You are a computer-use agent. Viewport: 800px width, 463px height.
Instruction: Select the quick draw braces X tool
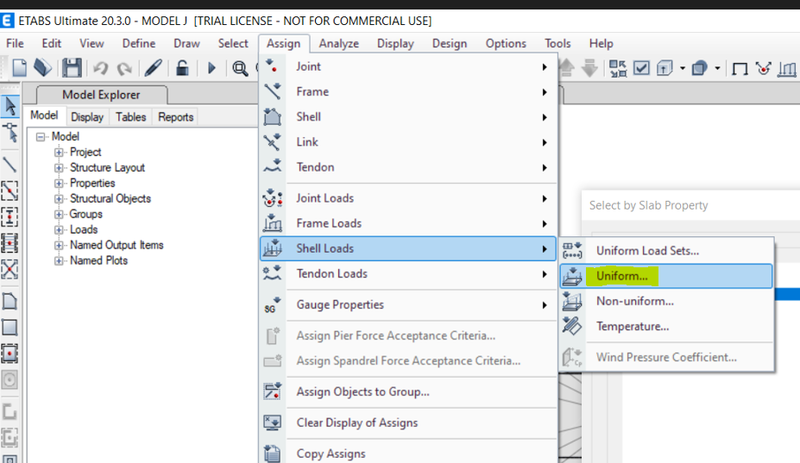point(10,269)
